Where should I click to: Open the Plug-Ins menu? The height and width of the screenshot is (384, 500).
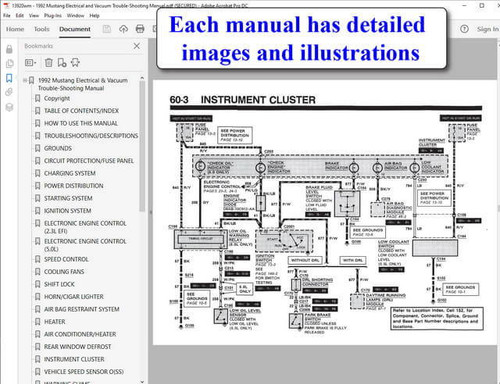53,15
